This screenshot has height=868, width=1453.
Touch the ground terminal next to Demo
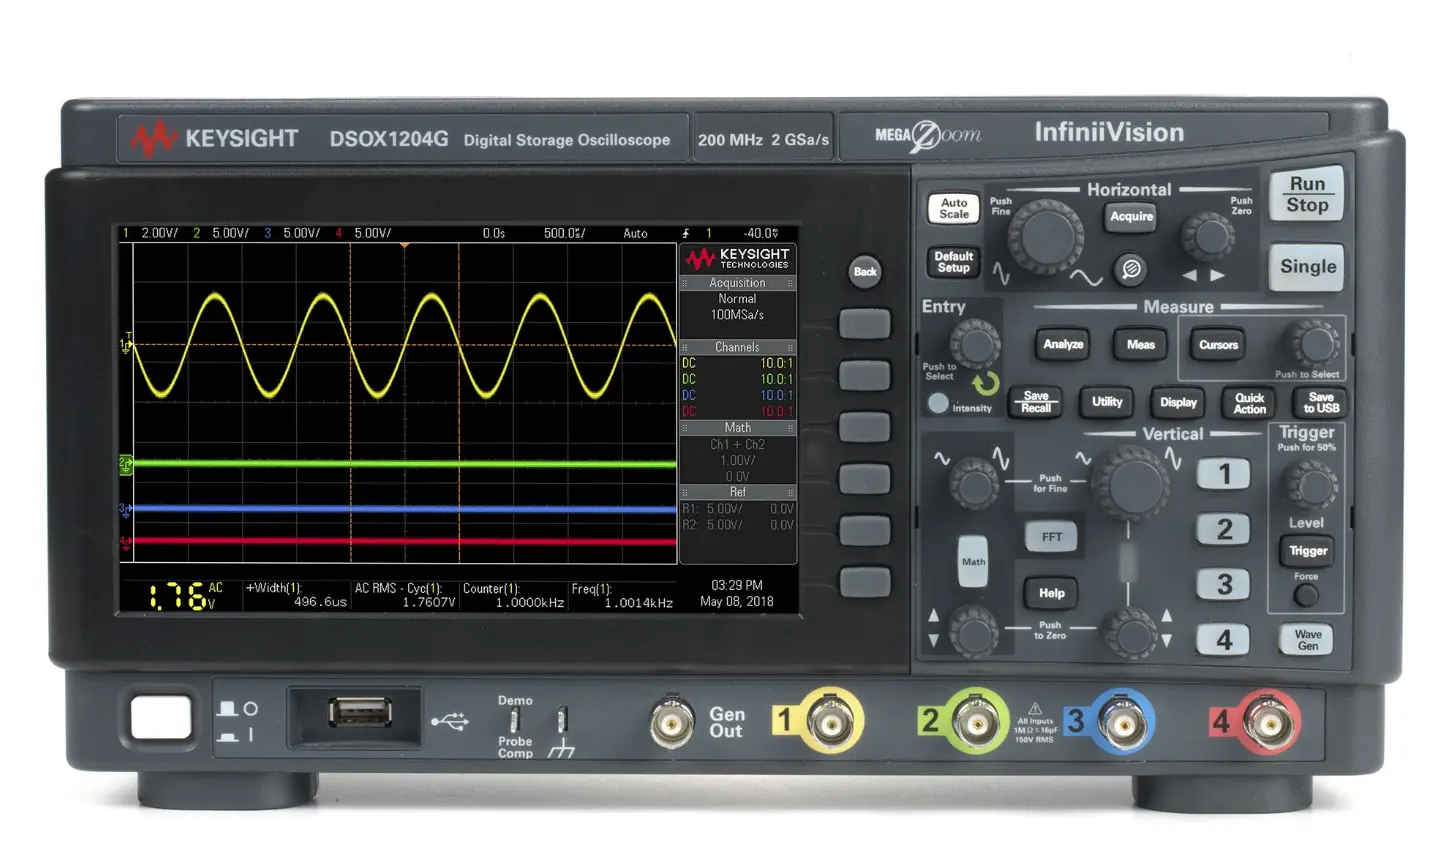point(563,720)
